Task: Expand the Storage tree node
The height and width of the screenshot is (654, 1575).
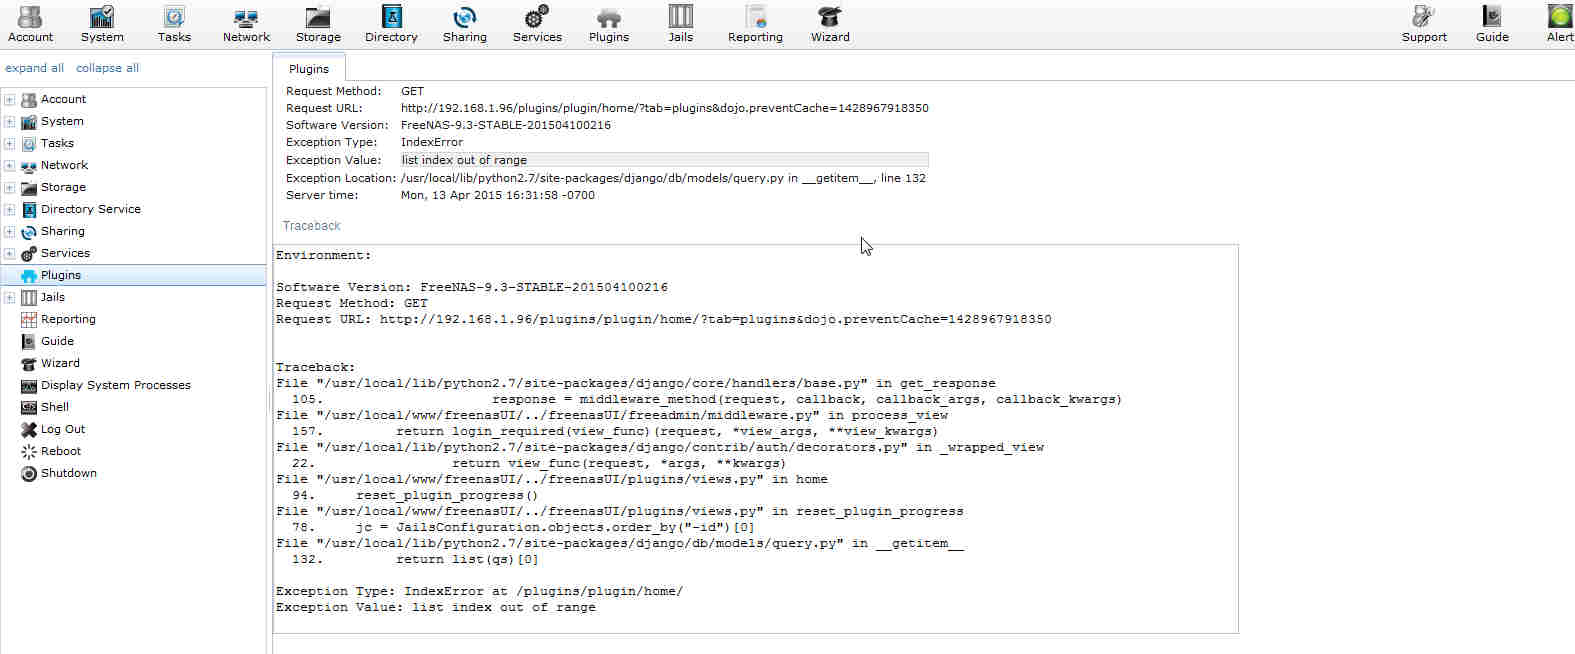Action: [x=10, y=188]
